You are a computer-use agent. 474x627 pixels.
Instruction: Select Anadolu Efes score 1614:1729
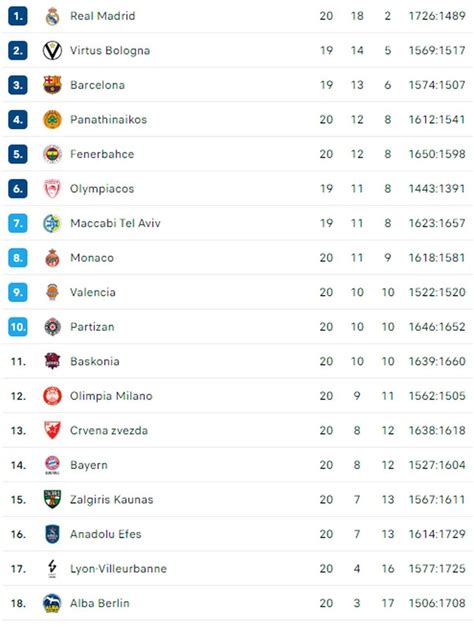point(437,534)
